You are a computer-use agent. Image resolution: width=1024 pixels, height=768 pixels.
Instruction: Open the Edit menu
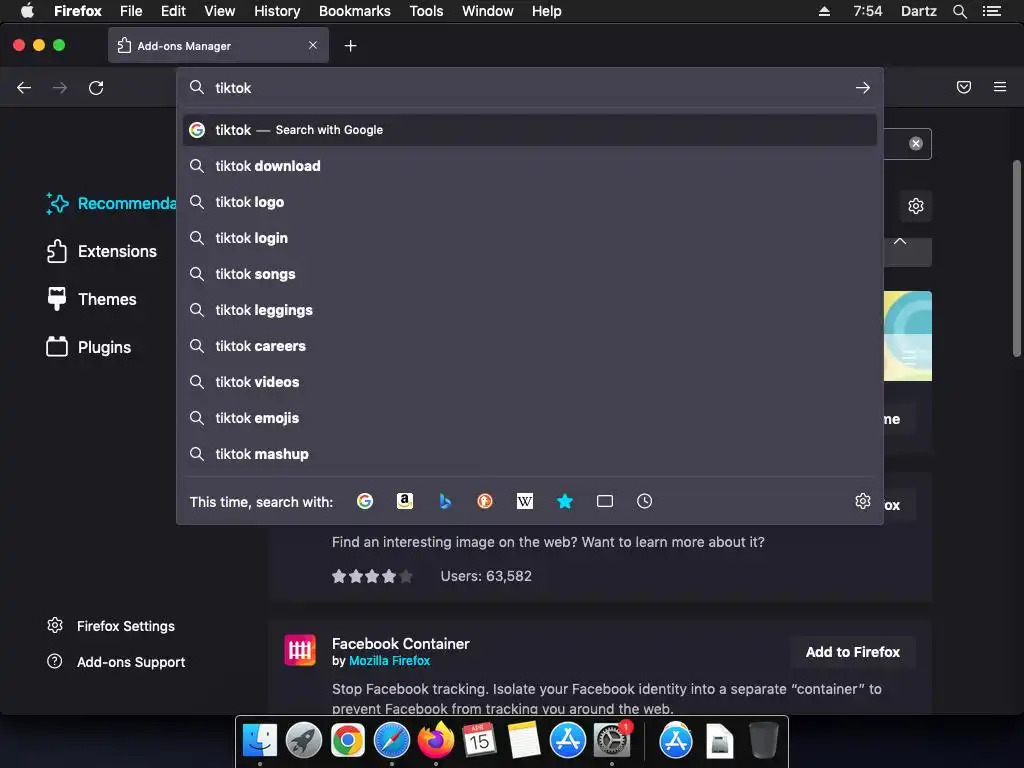click(173, 11)
